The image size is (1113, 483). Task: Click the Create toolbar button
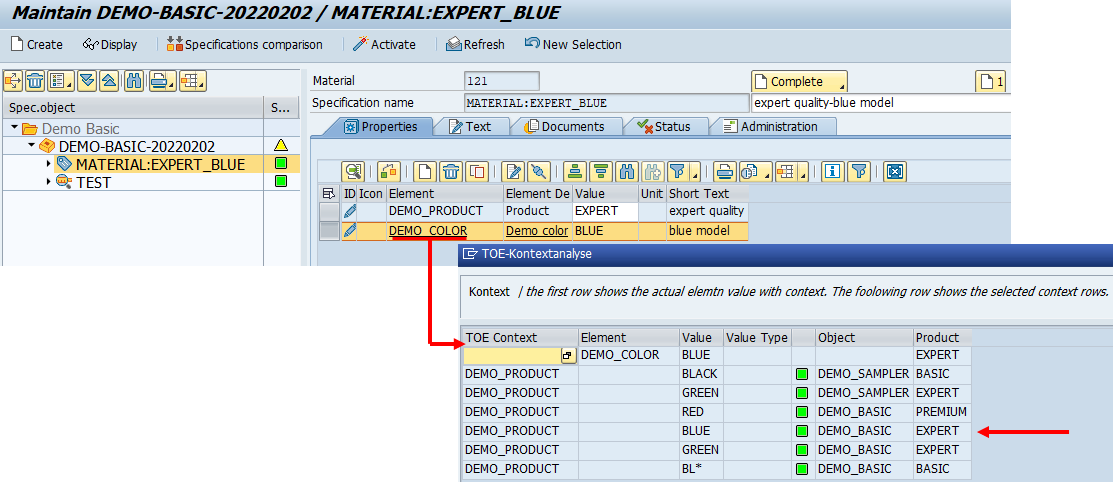37,44
